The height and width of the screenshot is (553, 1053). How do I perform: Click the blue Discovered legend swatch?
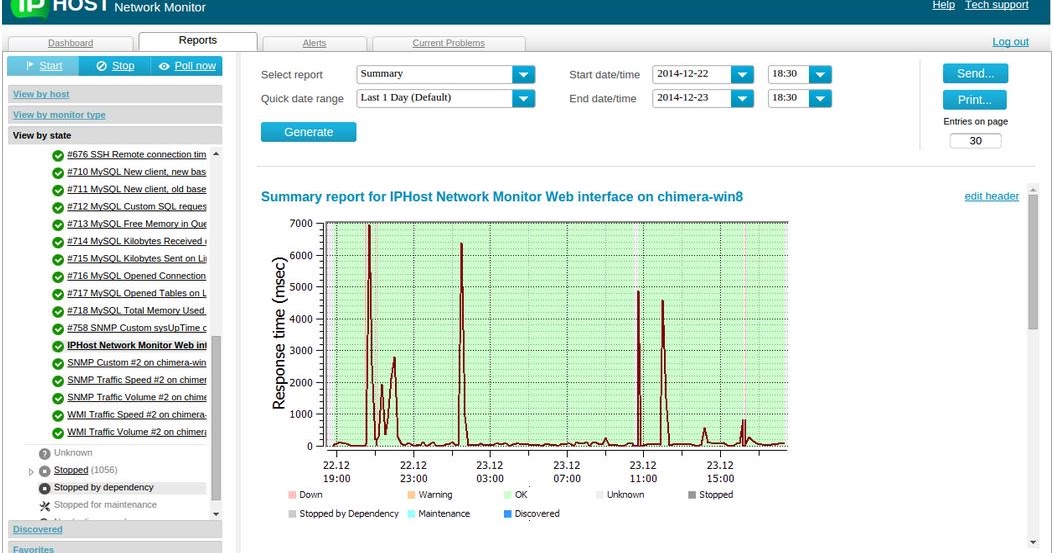point(508,514)
